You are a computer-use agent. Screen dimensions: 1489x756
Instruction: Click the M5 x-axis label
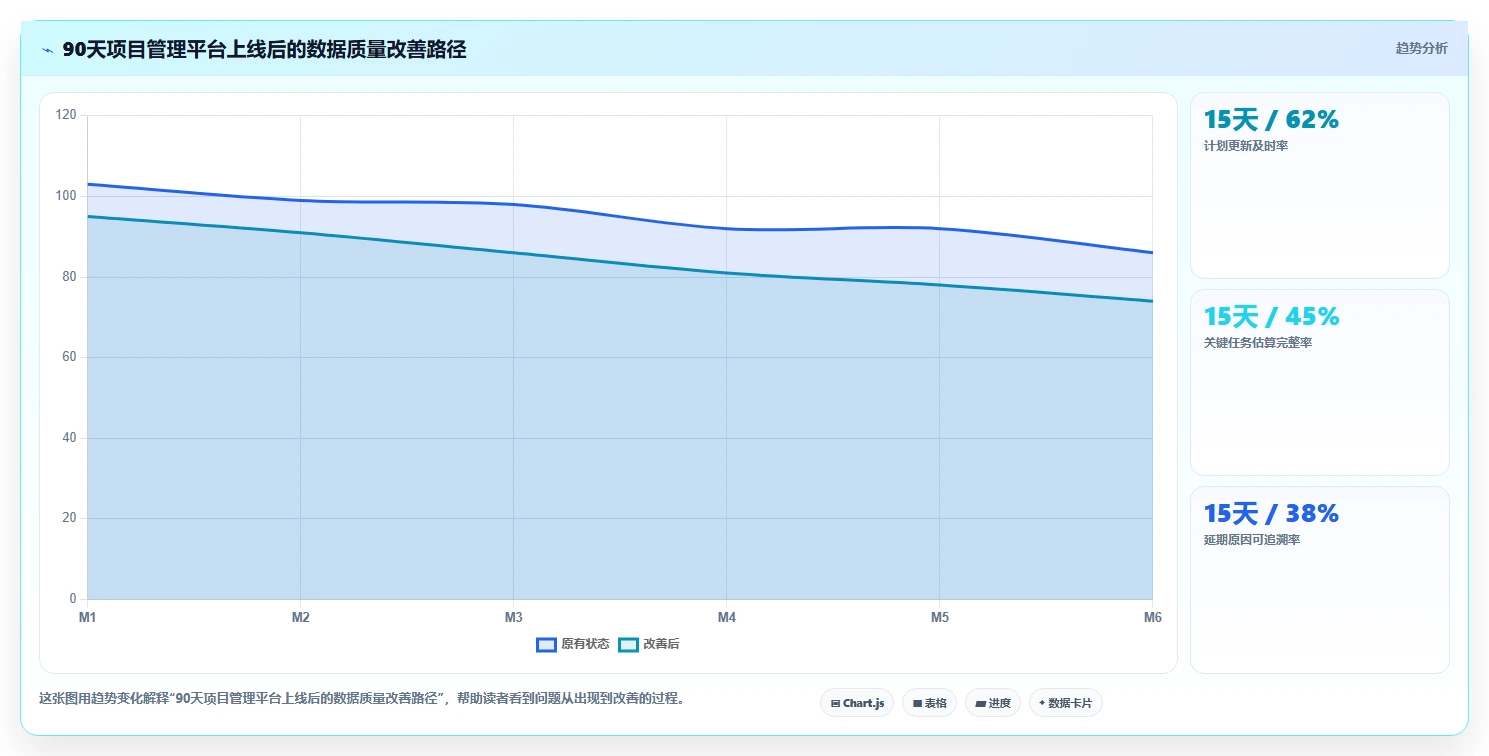click(940, 617)
